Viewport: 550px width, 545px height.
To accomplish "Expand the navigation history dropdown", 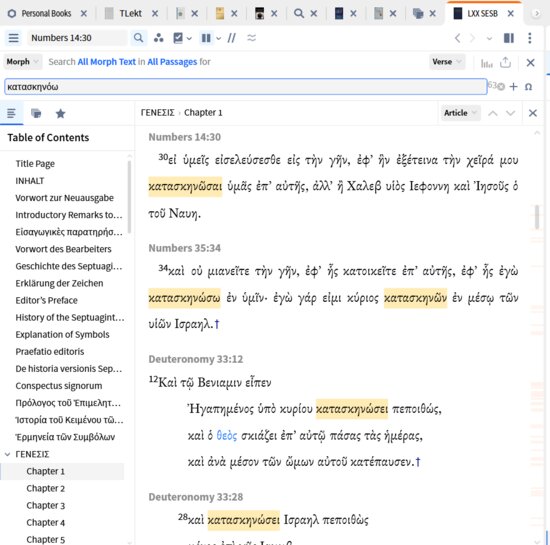I will [x=489, y=38].
